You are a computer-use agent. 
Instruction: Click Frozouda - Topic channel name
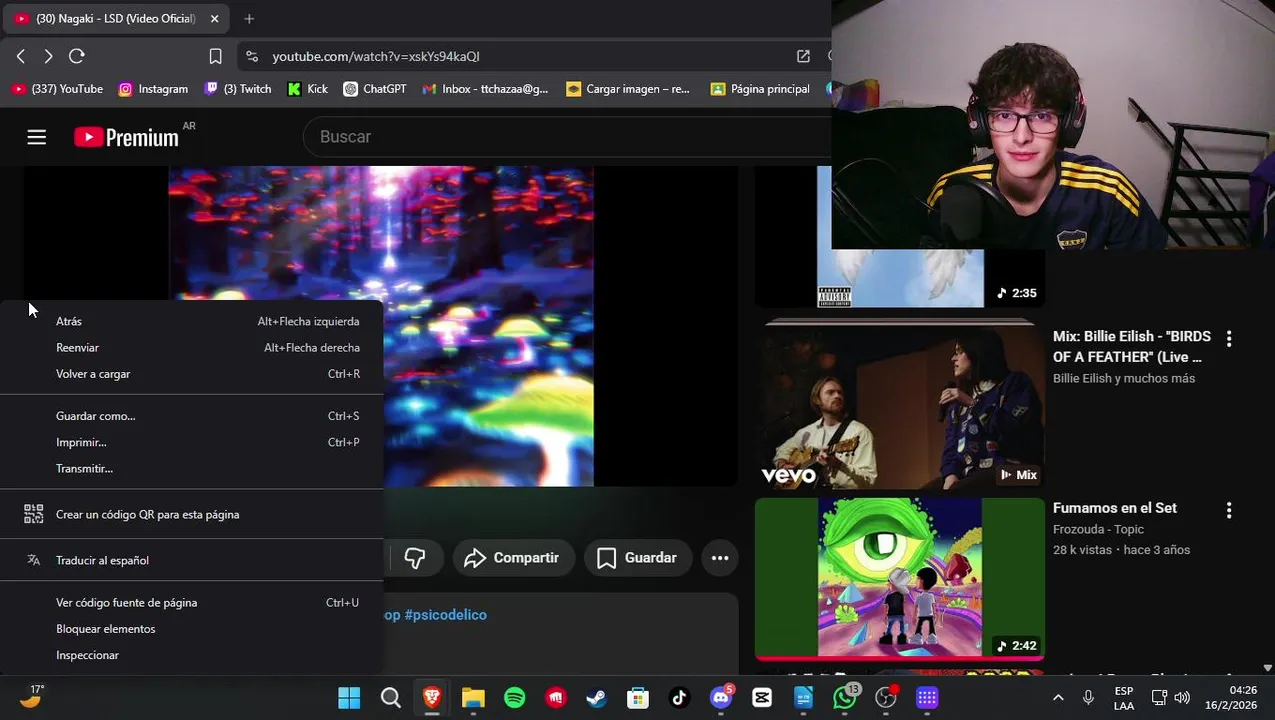click(x=1098, y=529)
